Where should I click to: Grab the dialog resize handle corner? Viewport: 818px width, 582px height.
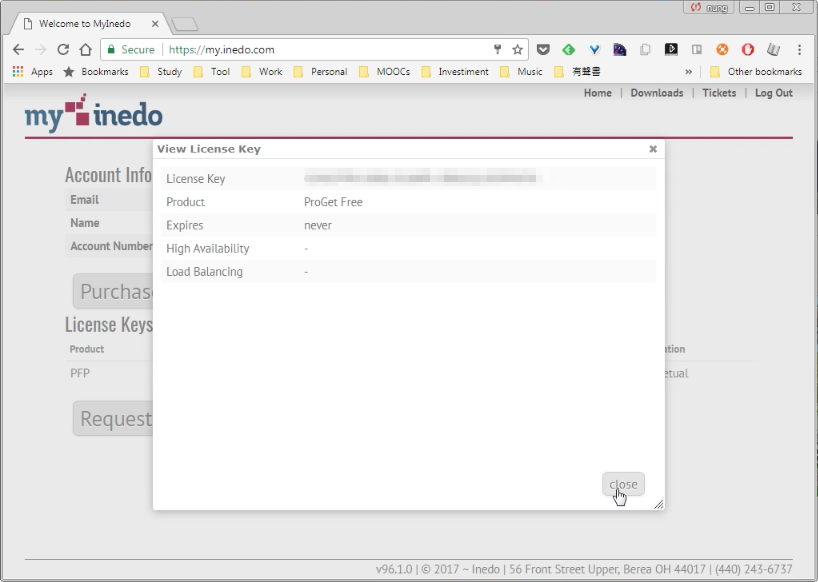point(658,504)
